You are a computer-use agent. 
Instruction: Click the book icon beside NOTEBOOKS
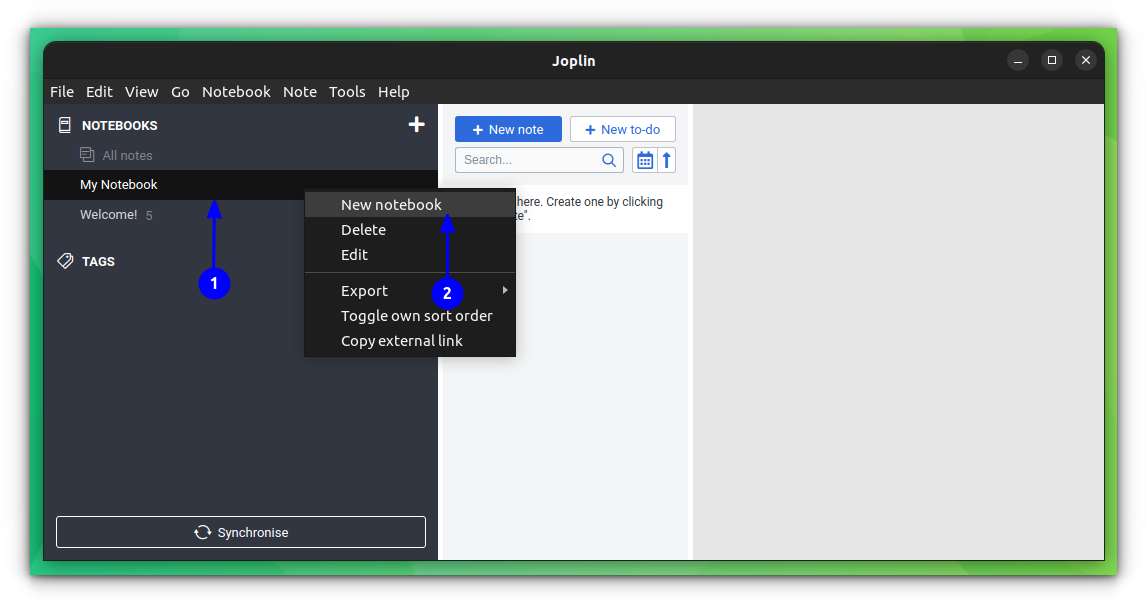coord(64,124)
